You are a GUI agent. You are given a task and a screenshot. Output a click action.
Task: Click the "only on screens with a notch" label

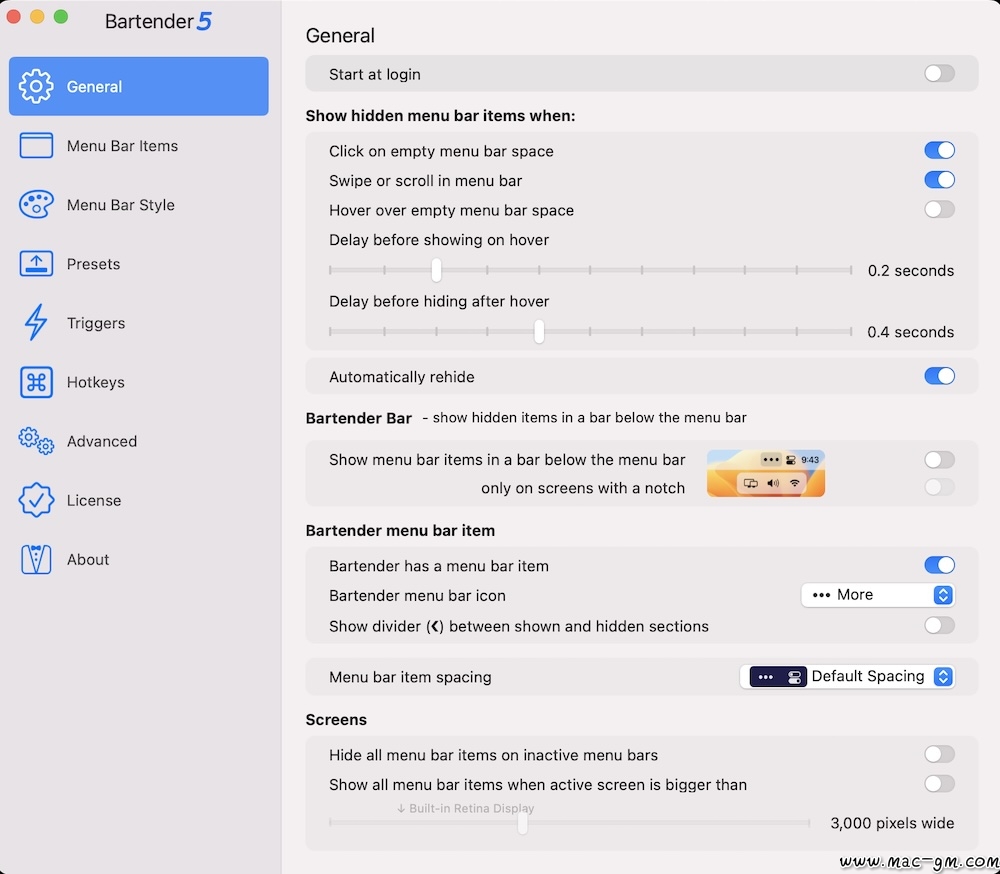pyautogui.click(x=583, y=488)
